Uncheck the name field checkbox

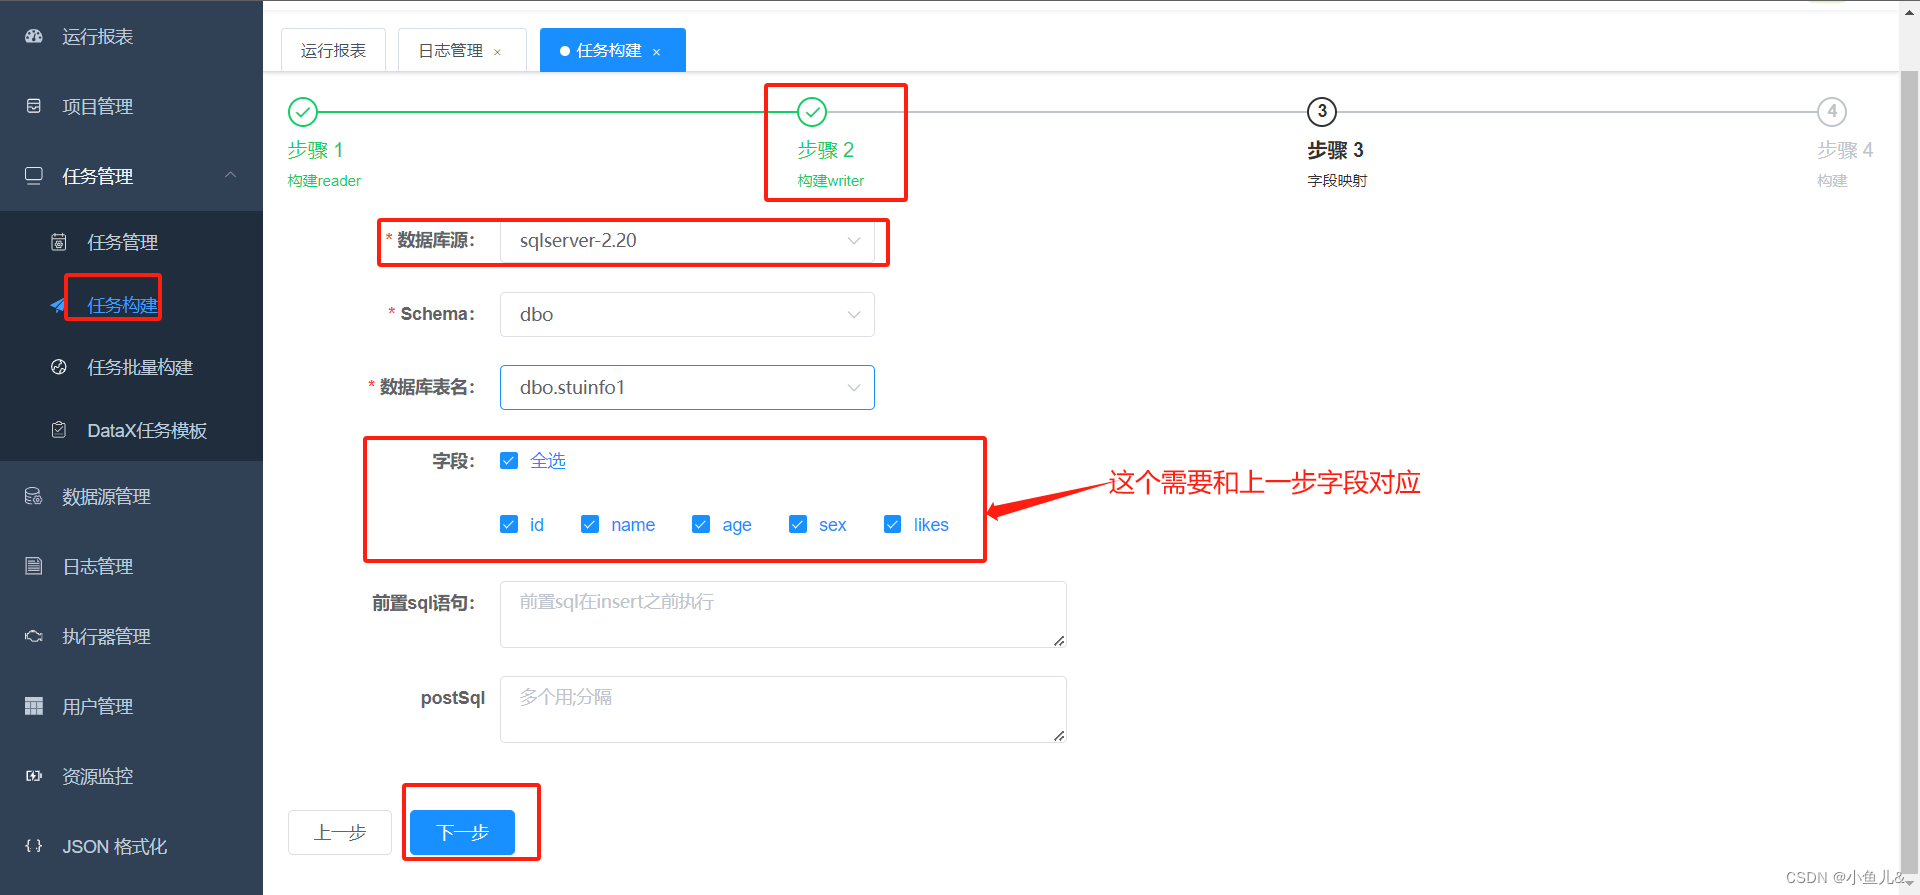pyautogui.click(x=590, y=525)
